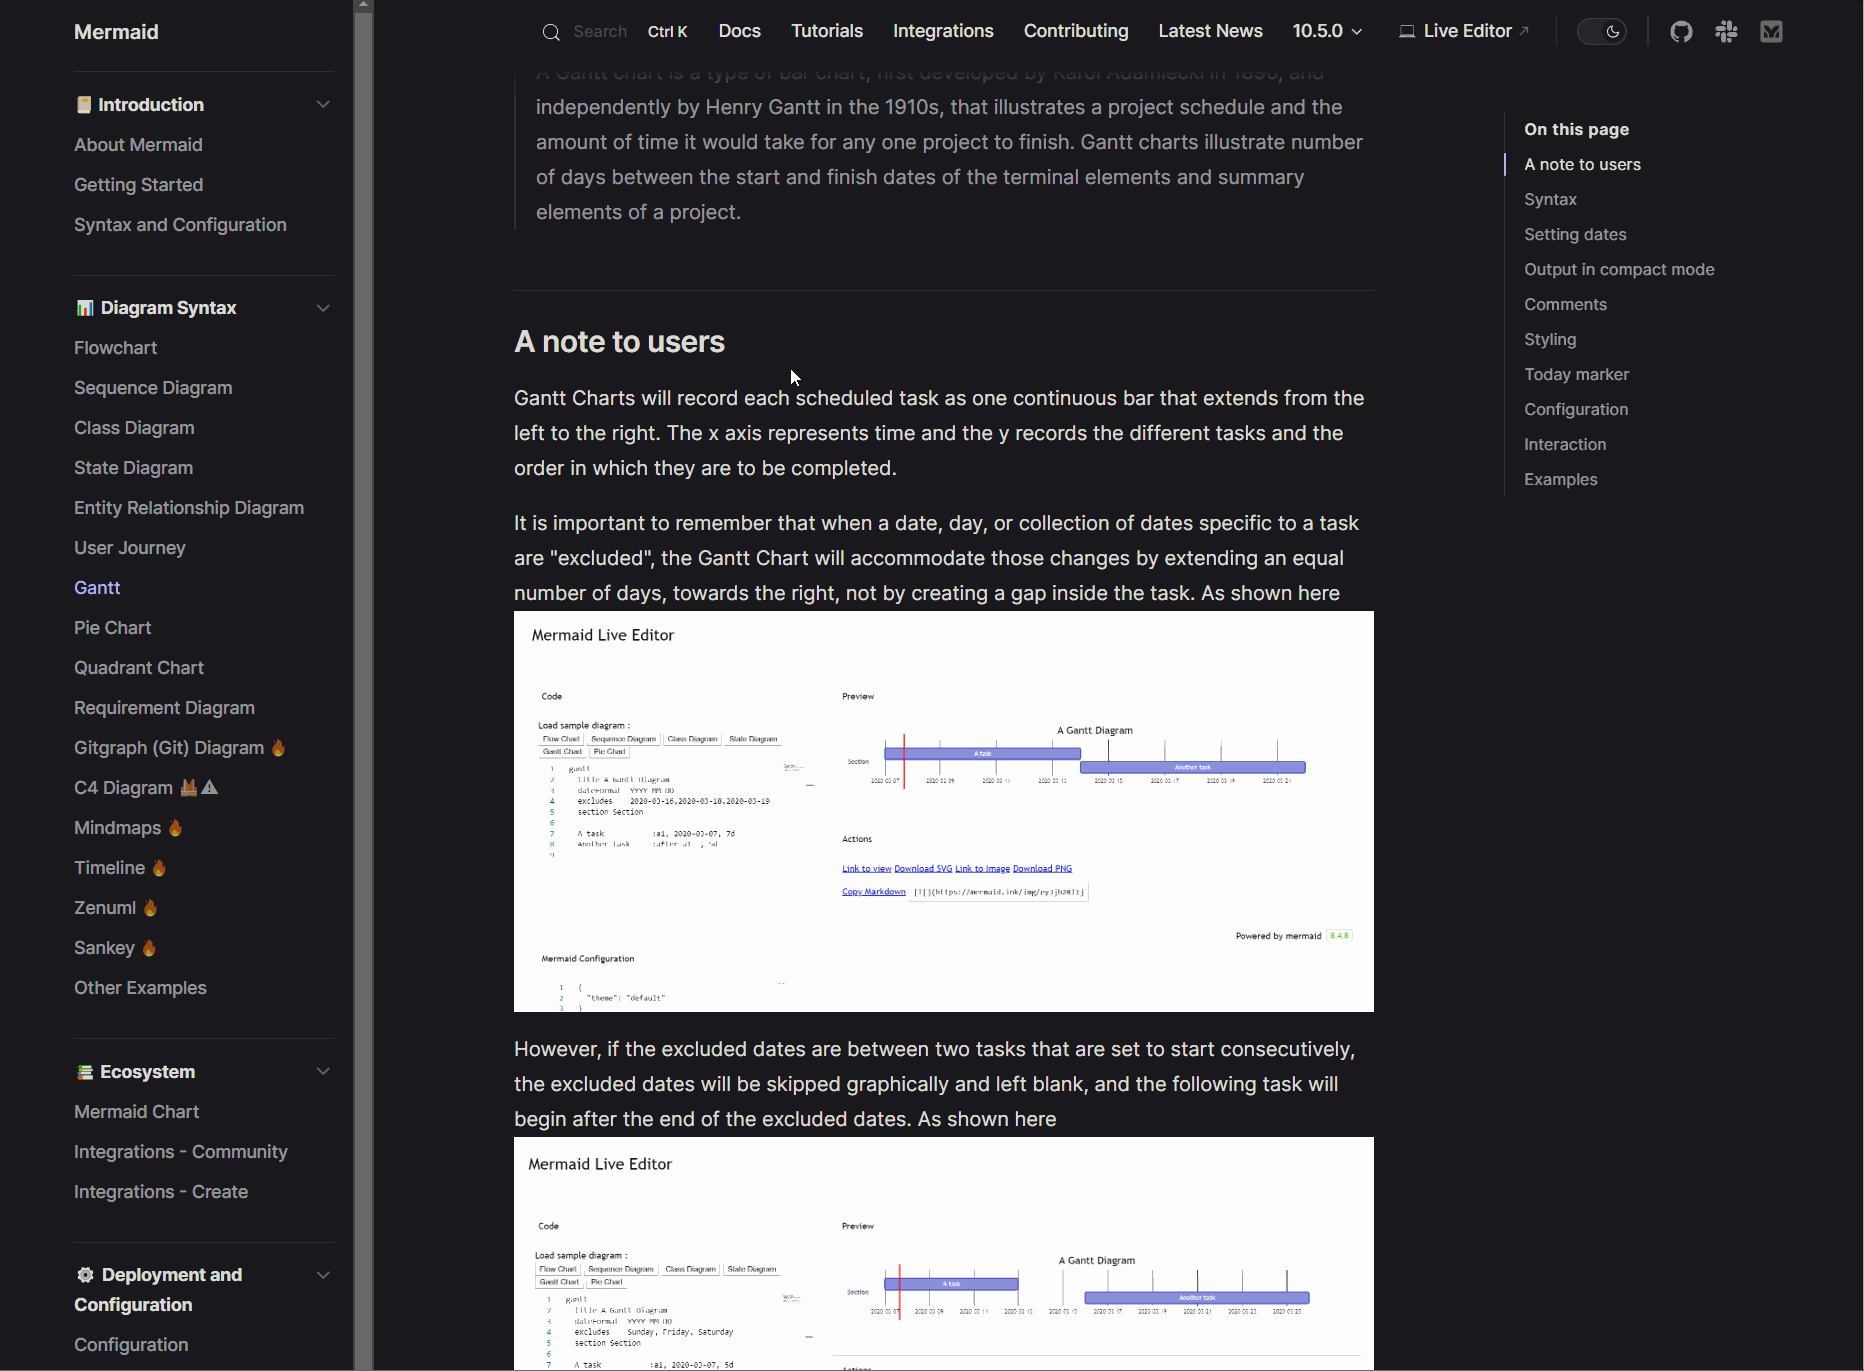
Task: Toggle dark mode theme switch
Action: [1602, 31]
